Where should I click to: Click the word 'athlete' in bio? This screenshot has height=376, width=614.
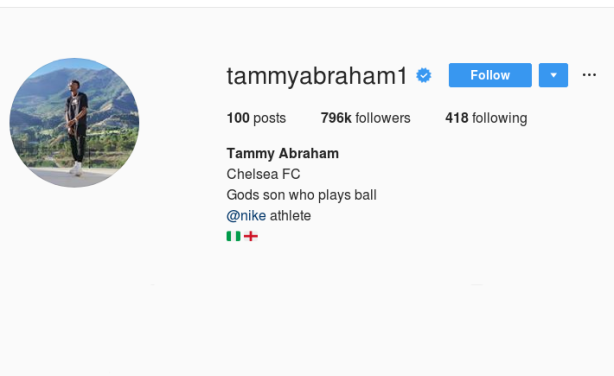click(290, 216)
